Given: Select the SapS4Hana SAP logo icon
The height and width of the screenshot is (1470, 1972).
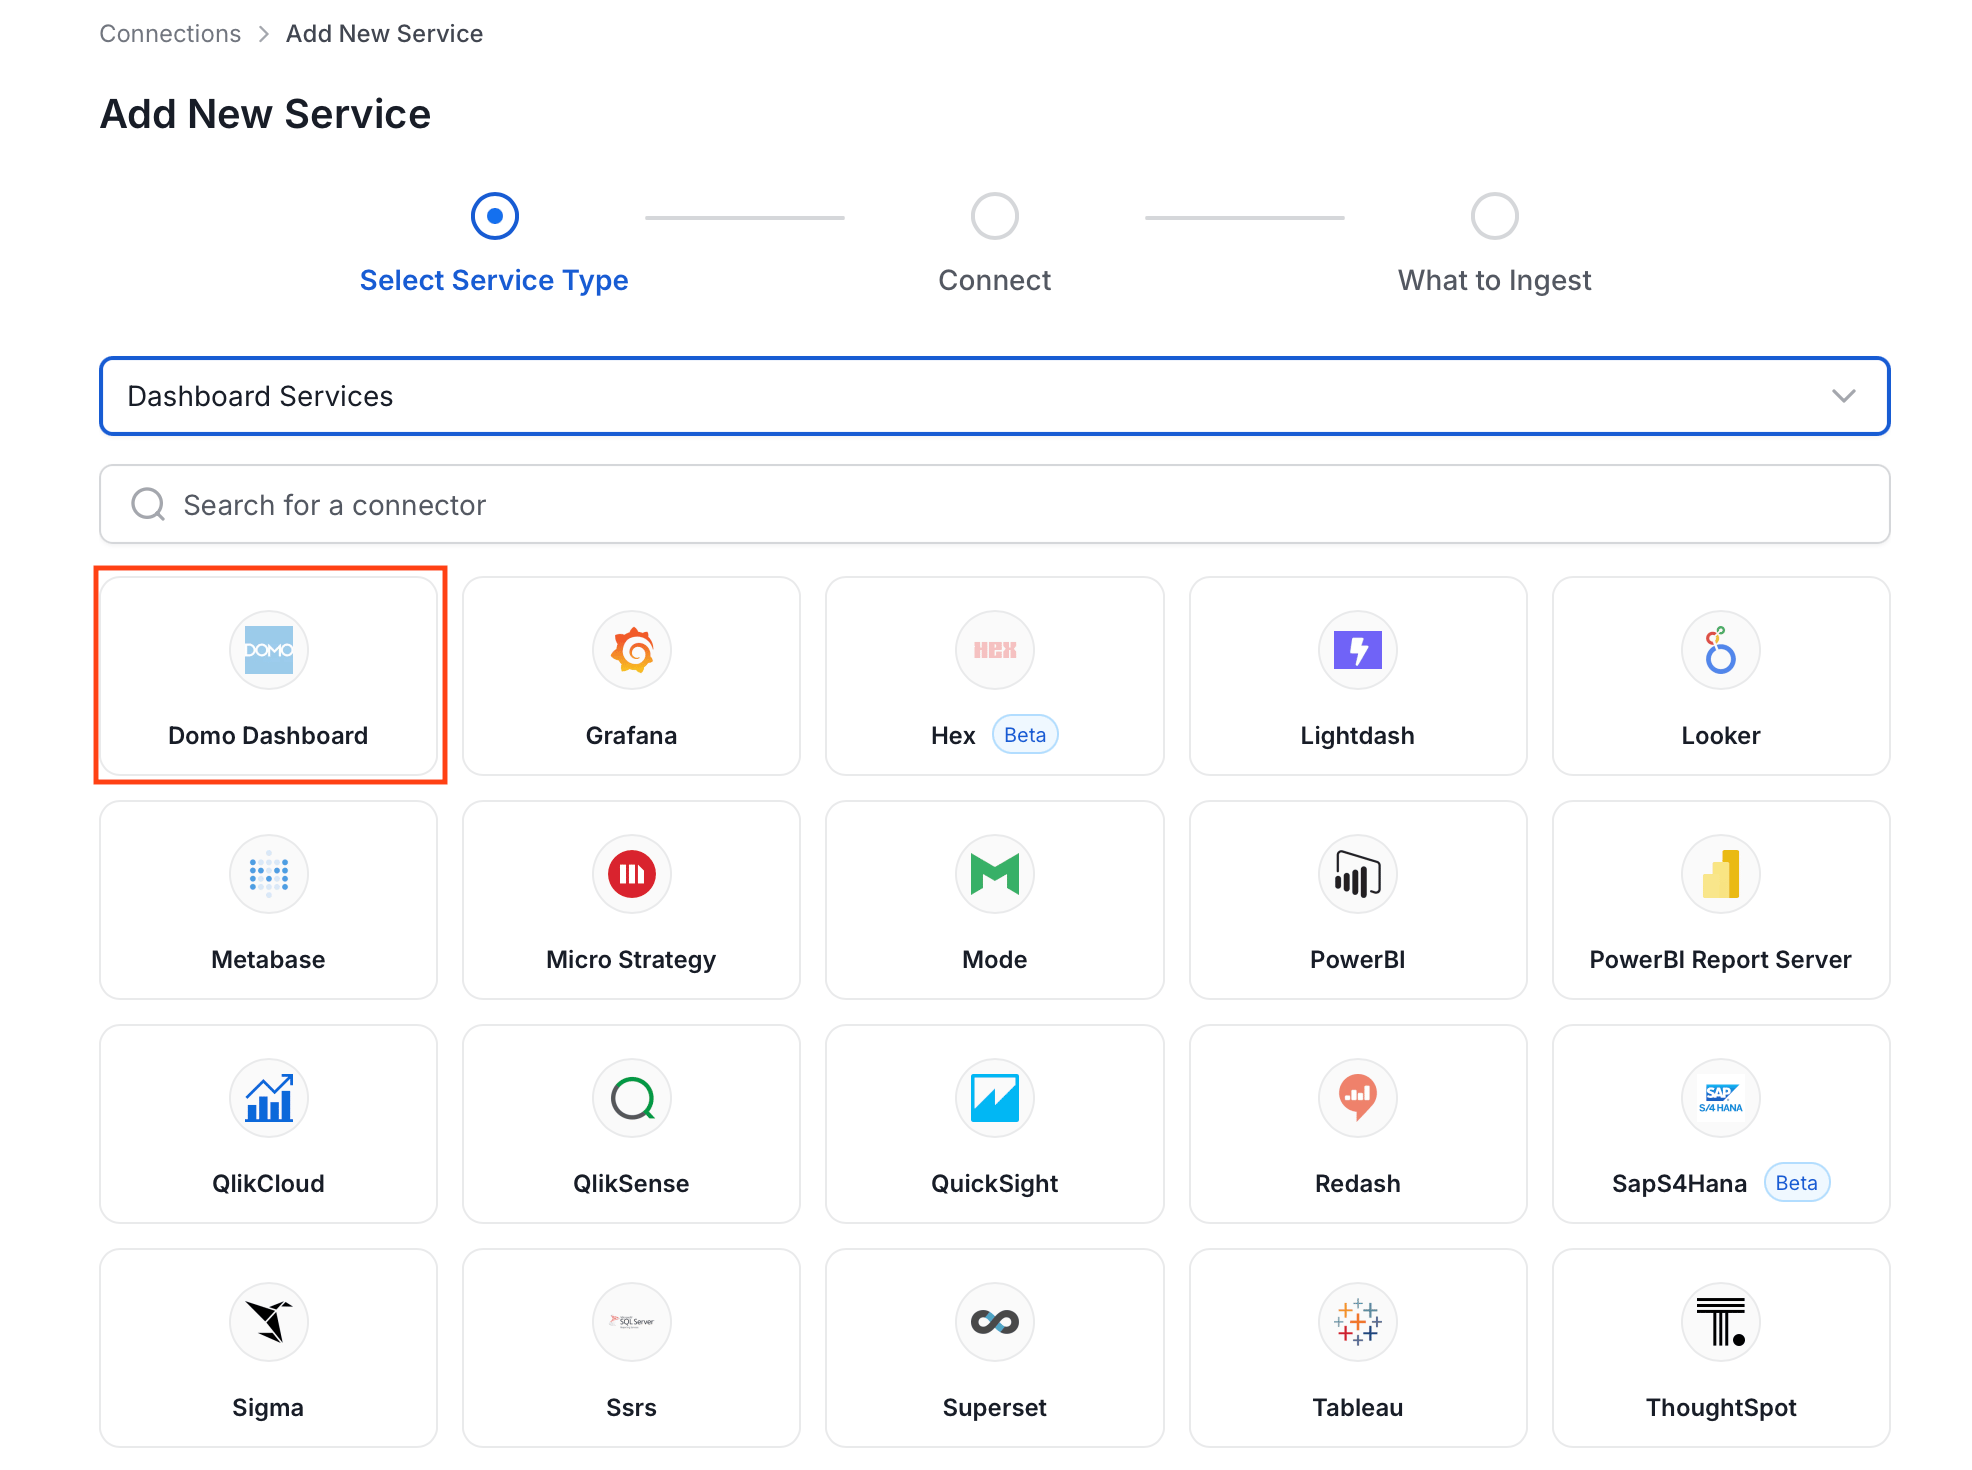Looking at the screenshot, I should tap(1720, 1098).
